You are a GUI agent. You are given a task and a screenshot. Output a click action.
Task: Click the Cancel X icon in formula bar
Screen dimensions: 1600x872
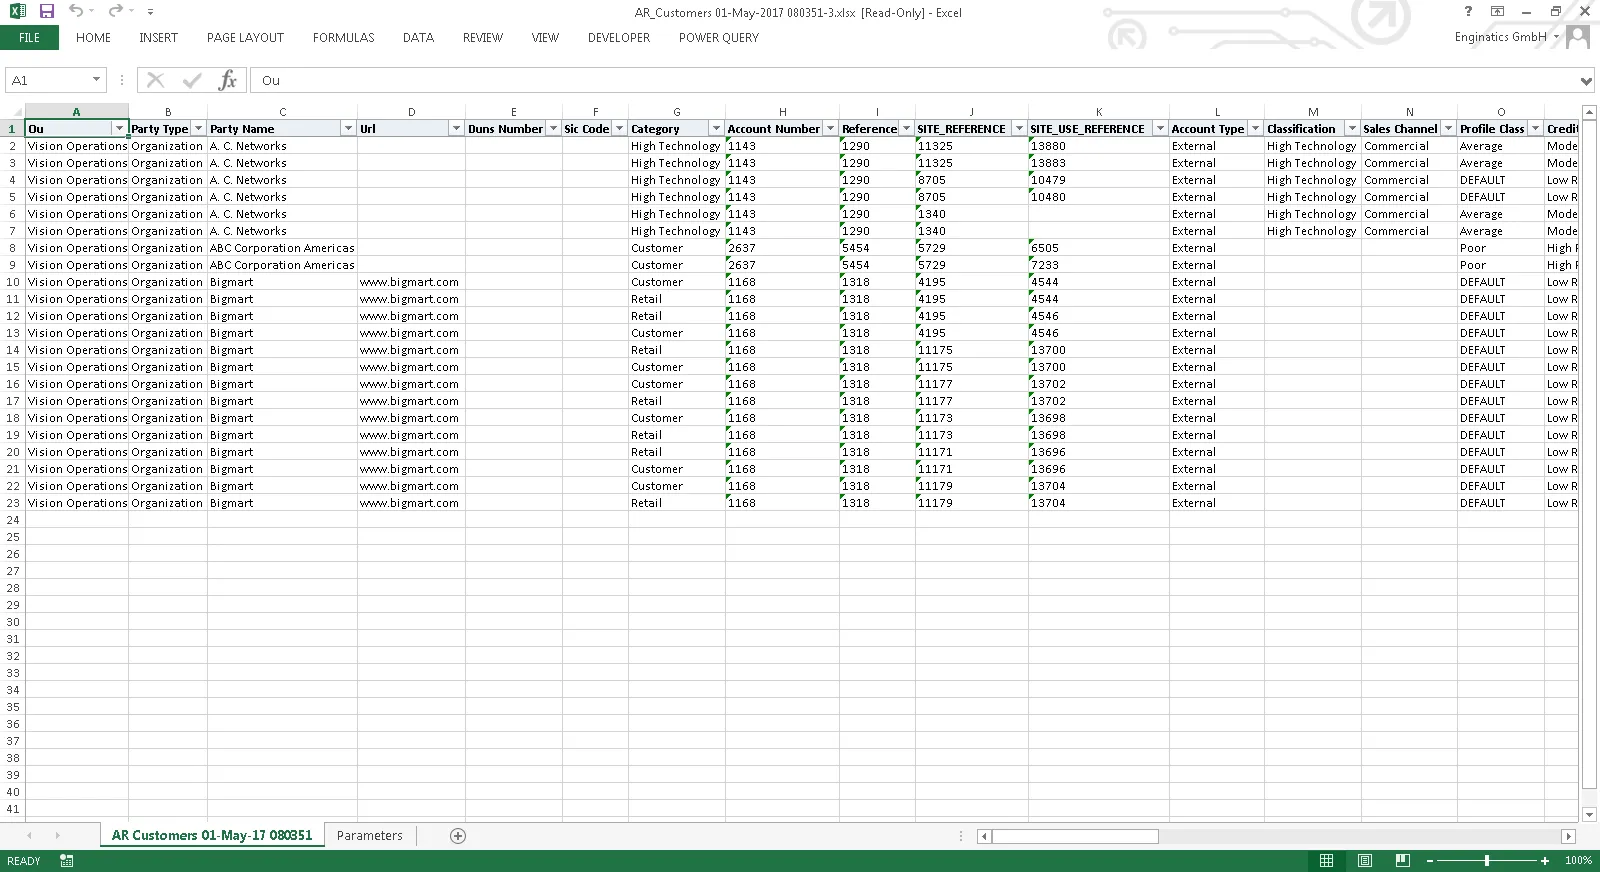click(x=155, y=80)
